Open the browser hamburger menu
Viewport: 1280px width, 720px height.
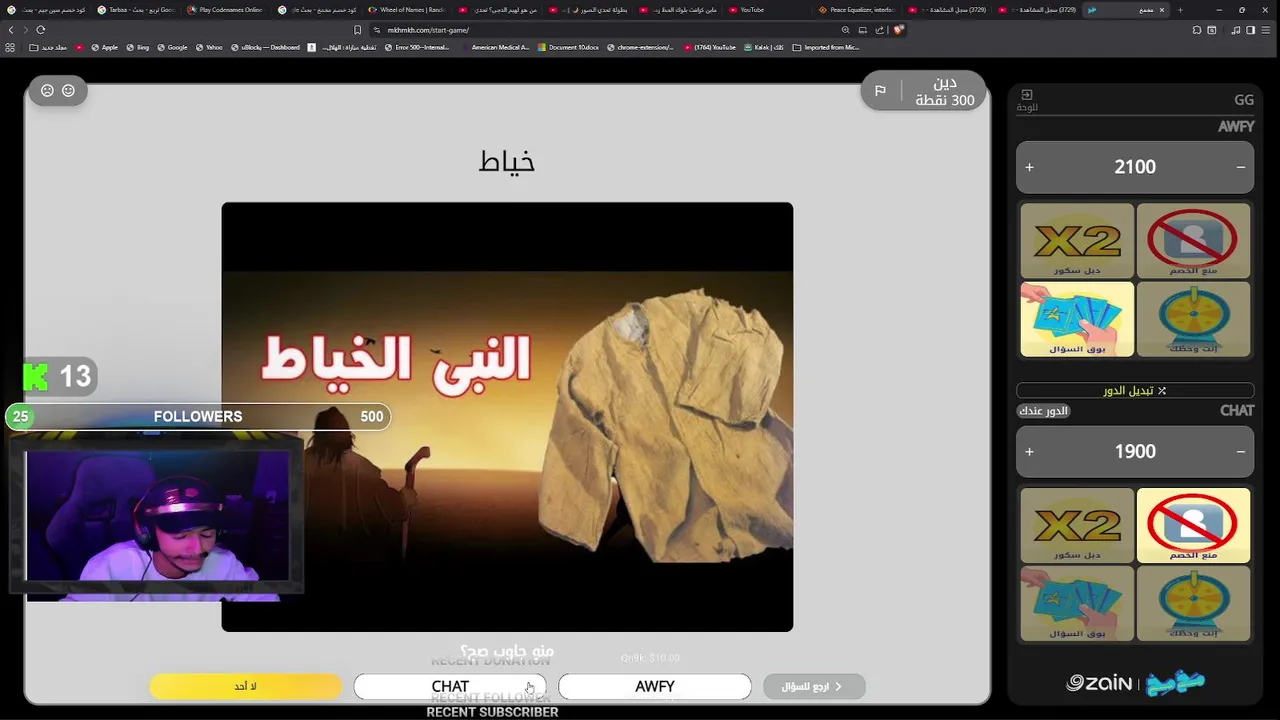(x=1268, y=30)
